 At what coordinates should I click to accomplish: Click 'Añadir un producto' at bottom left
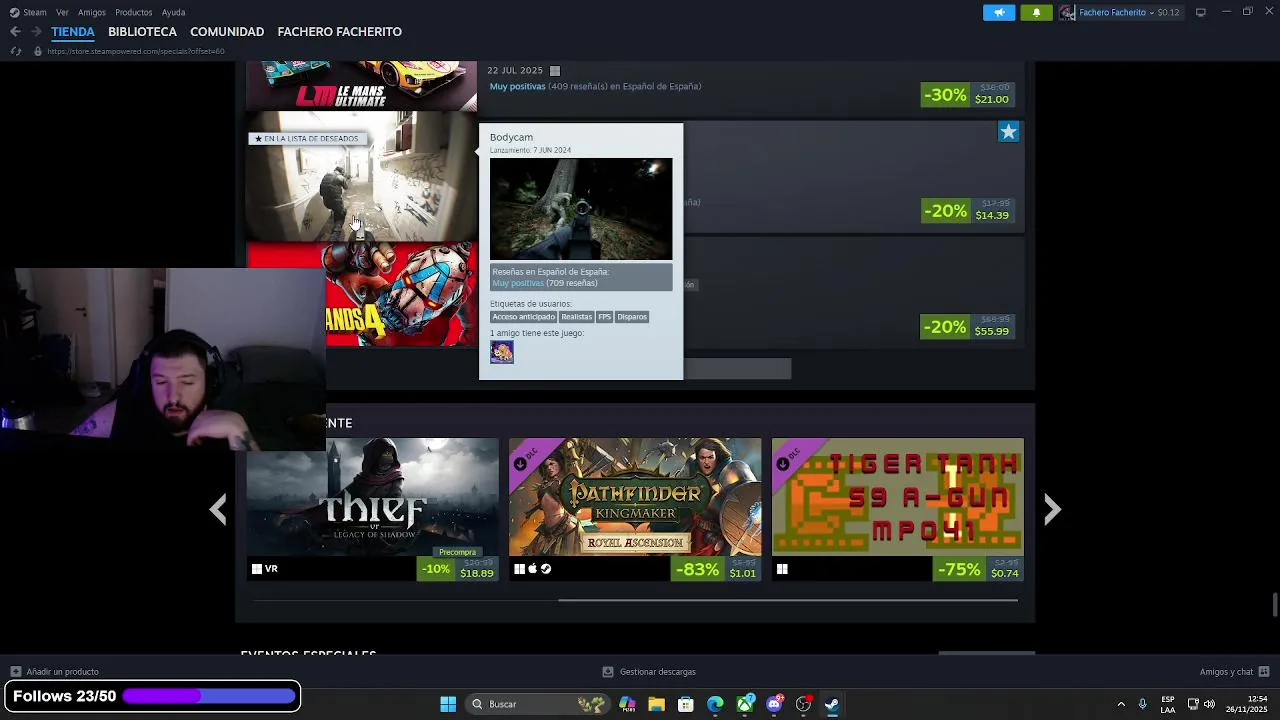pyautogui.click(x=54, y=672)
